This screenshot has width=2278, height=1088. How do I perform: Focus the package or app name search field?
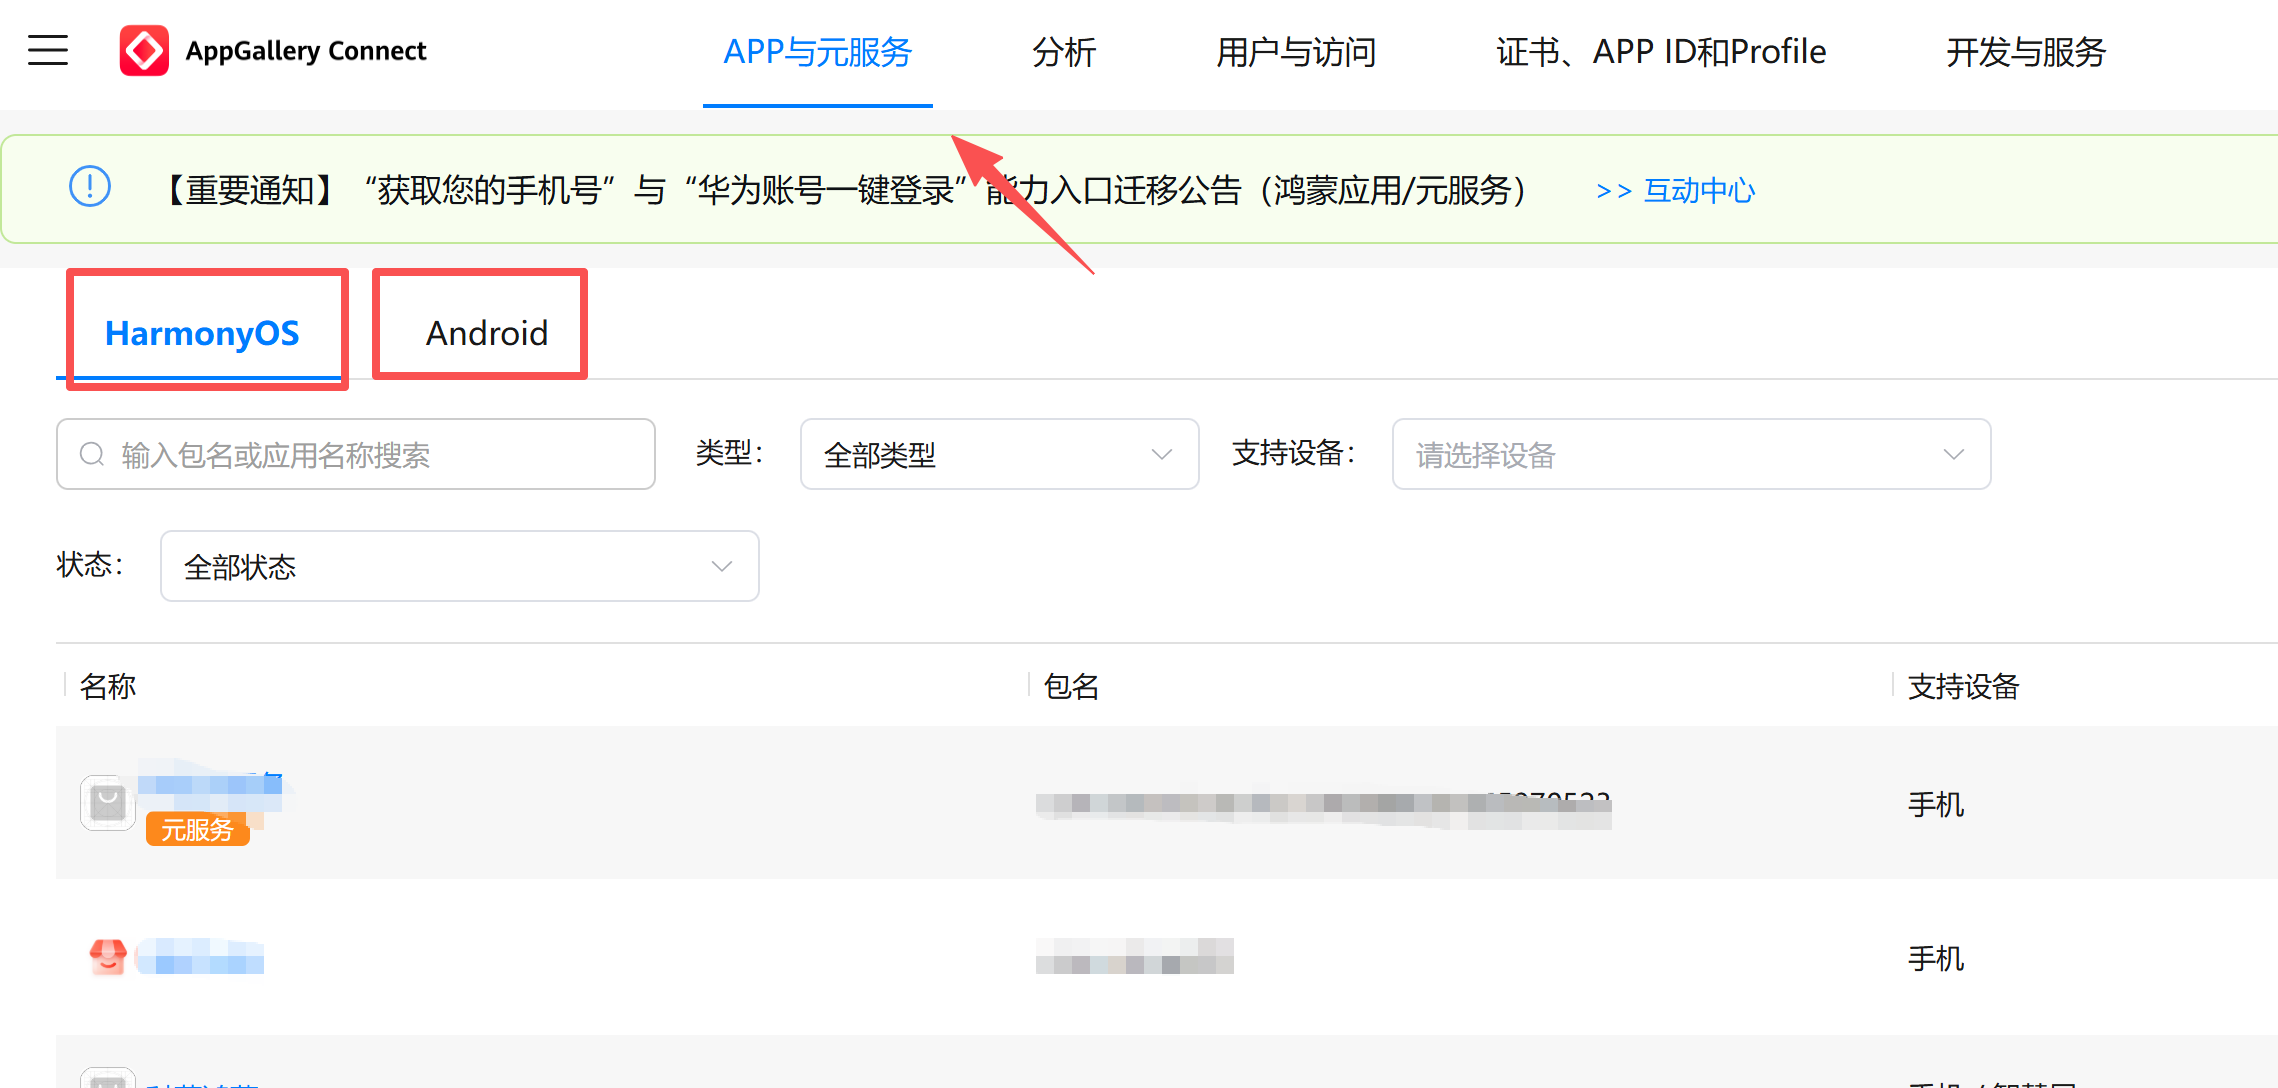pos(356,454)
